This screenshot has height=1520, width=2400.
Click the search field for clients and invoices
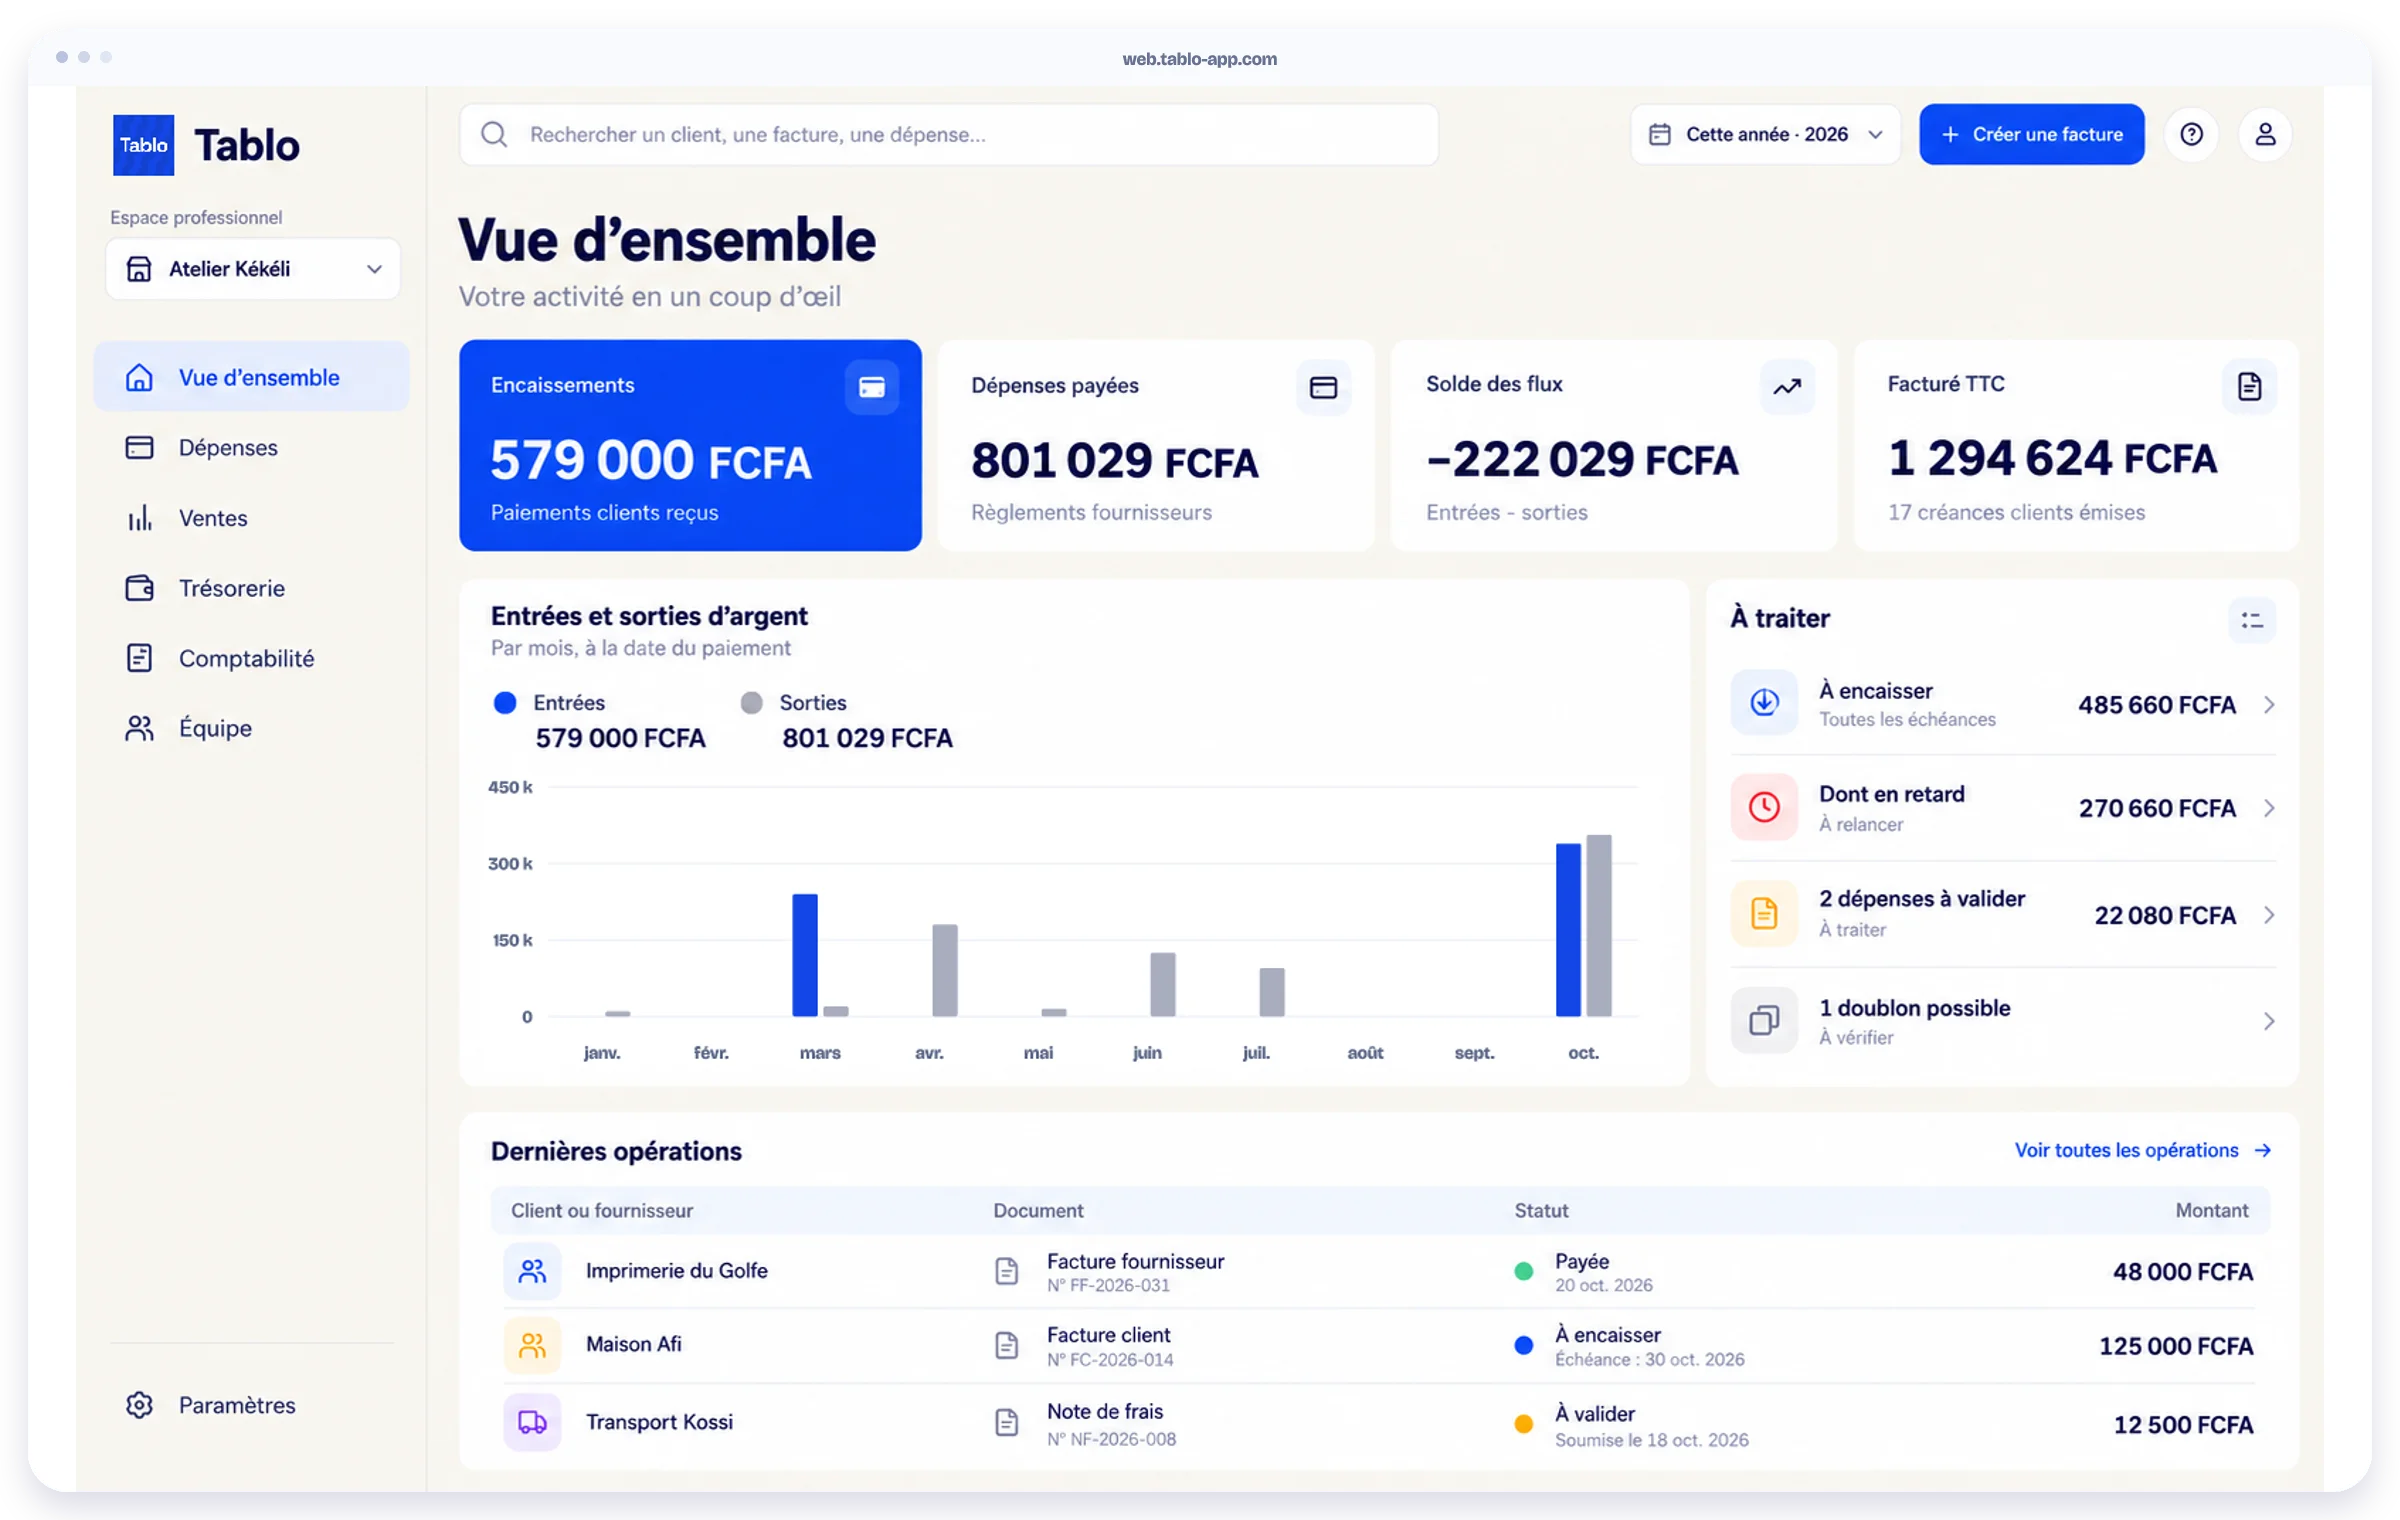pyautogui.click(x=948, y=134)
